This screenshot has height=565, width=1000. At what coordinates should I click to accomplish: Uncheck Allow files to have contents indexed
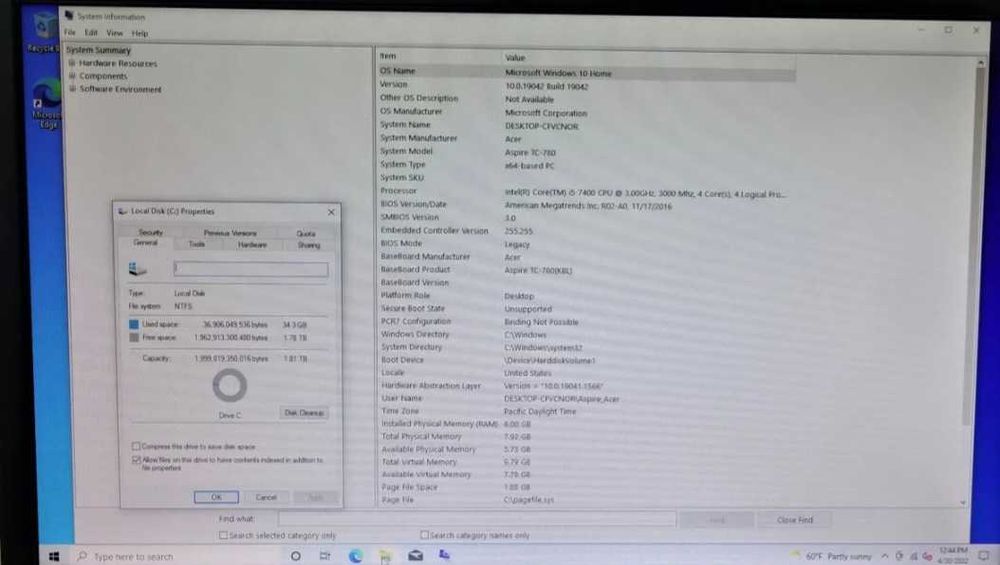point(136,460)
